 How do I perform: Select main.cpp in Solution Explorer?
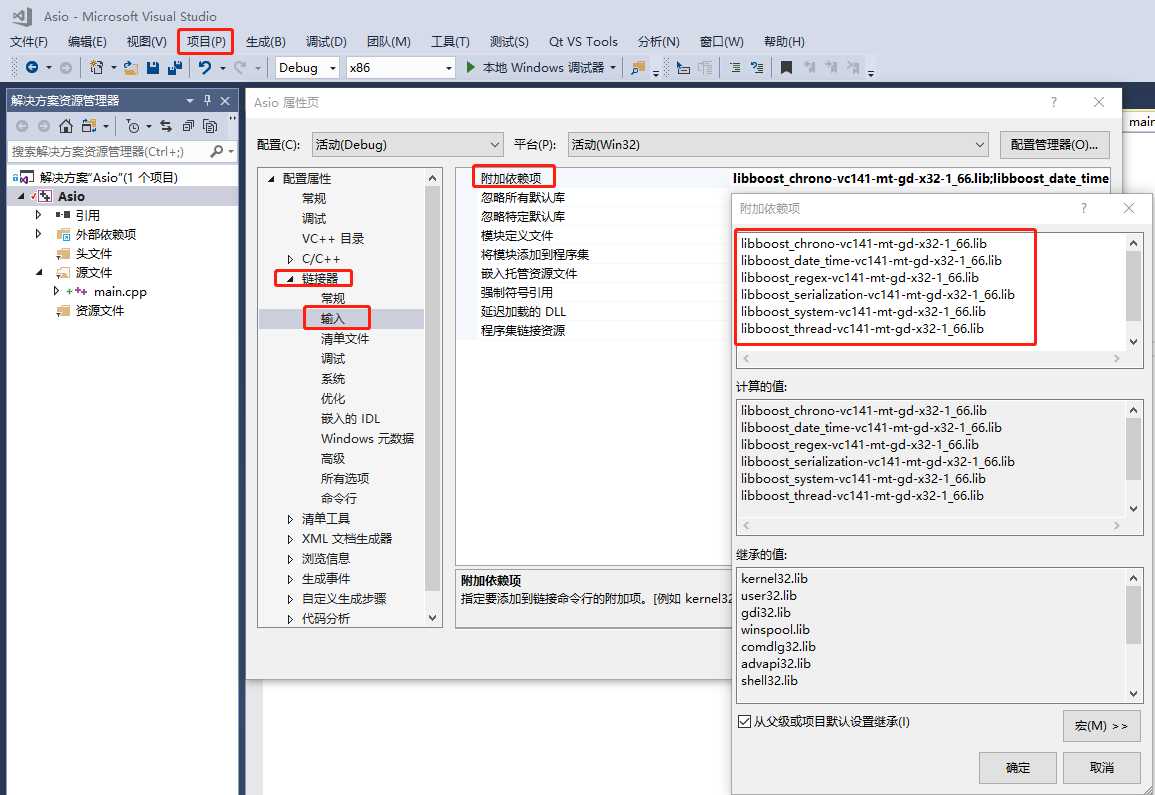[120, 292]
